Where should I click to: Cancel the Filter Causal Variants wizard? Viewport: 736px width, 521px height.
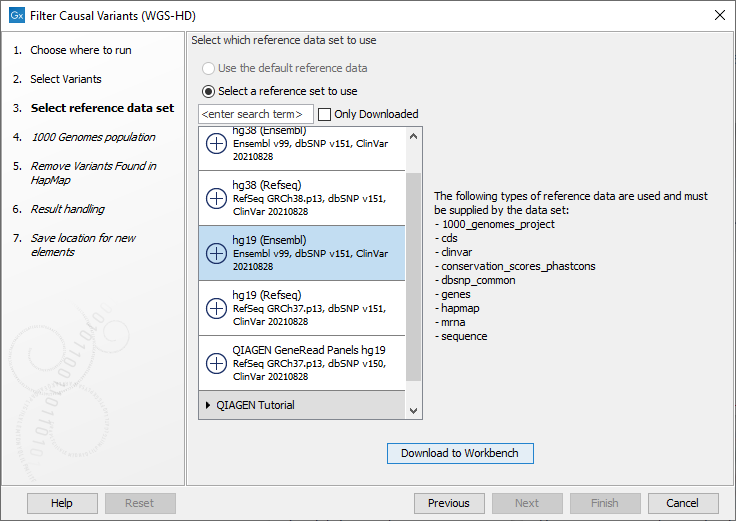coord(683,503)
